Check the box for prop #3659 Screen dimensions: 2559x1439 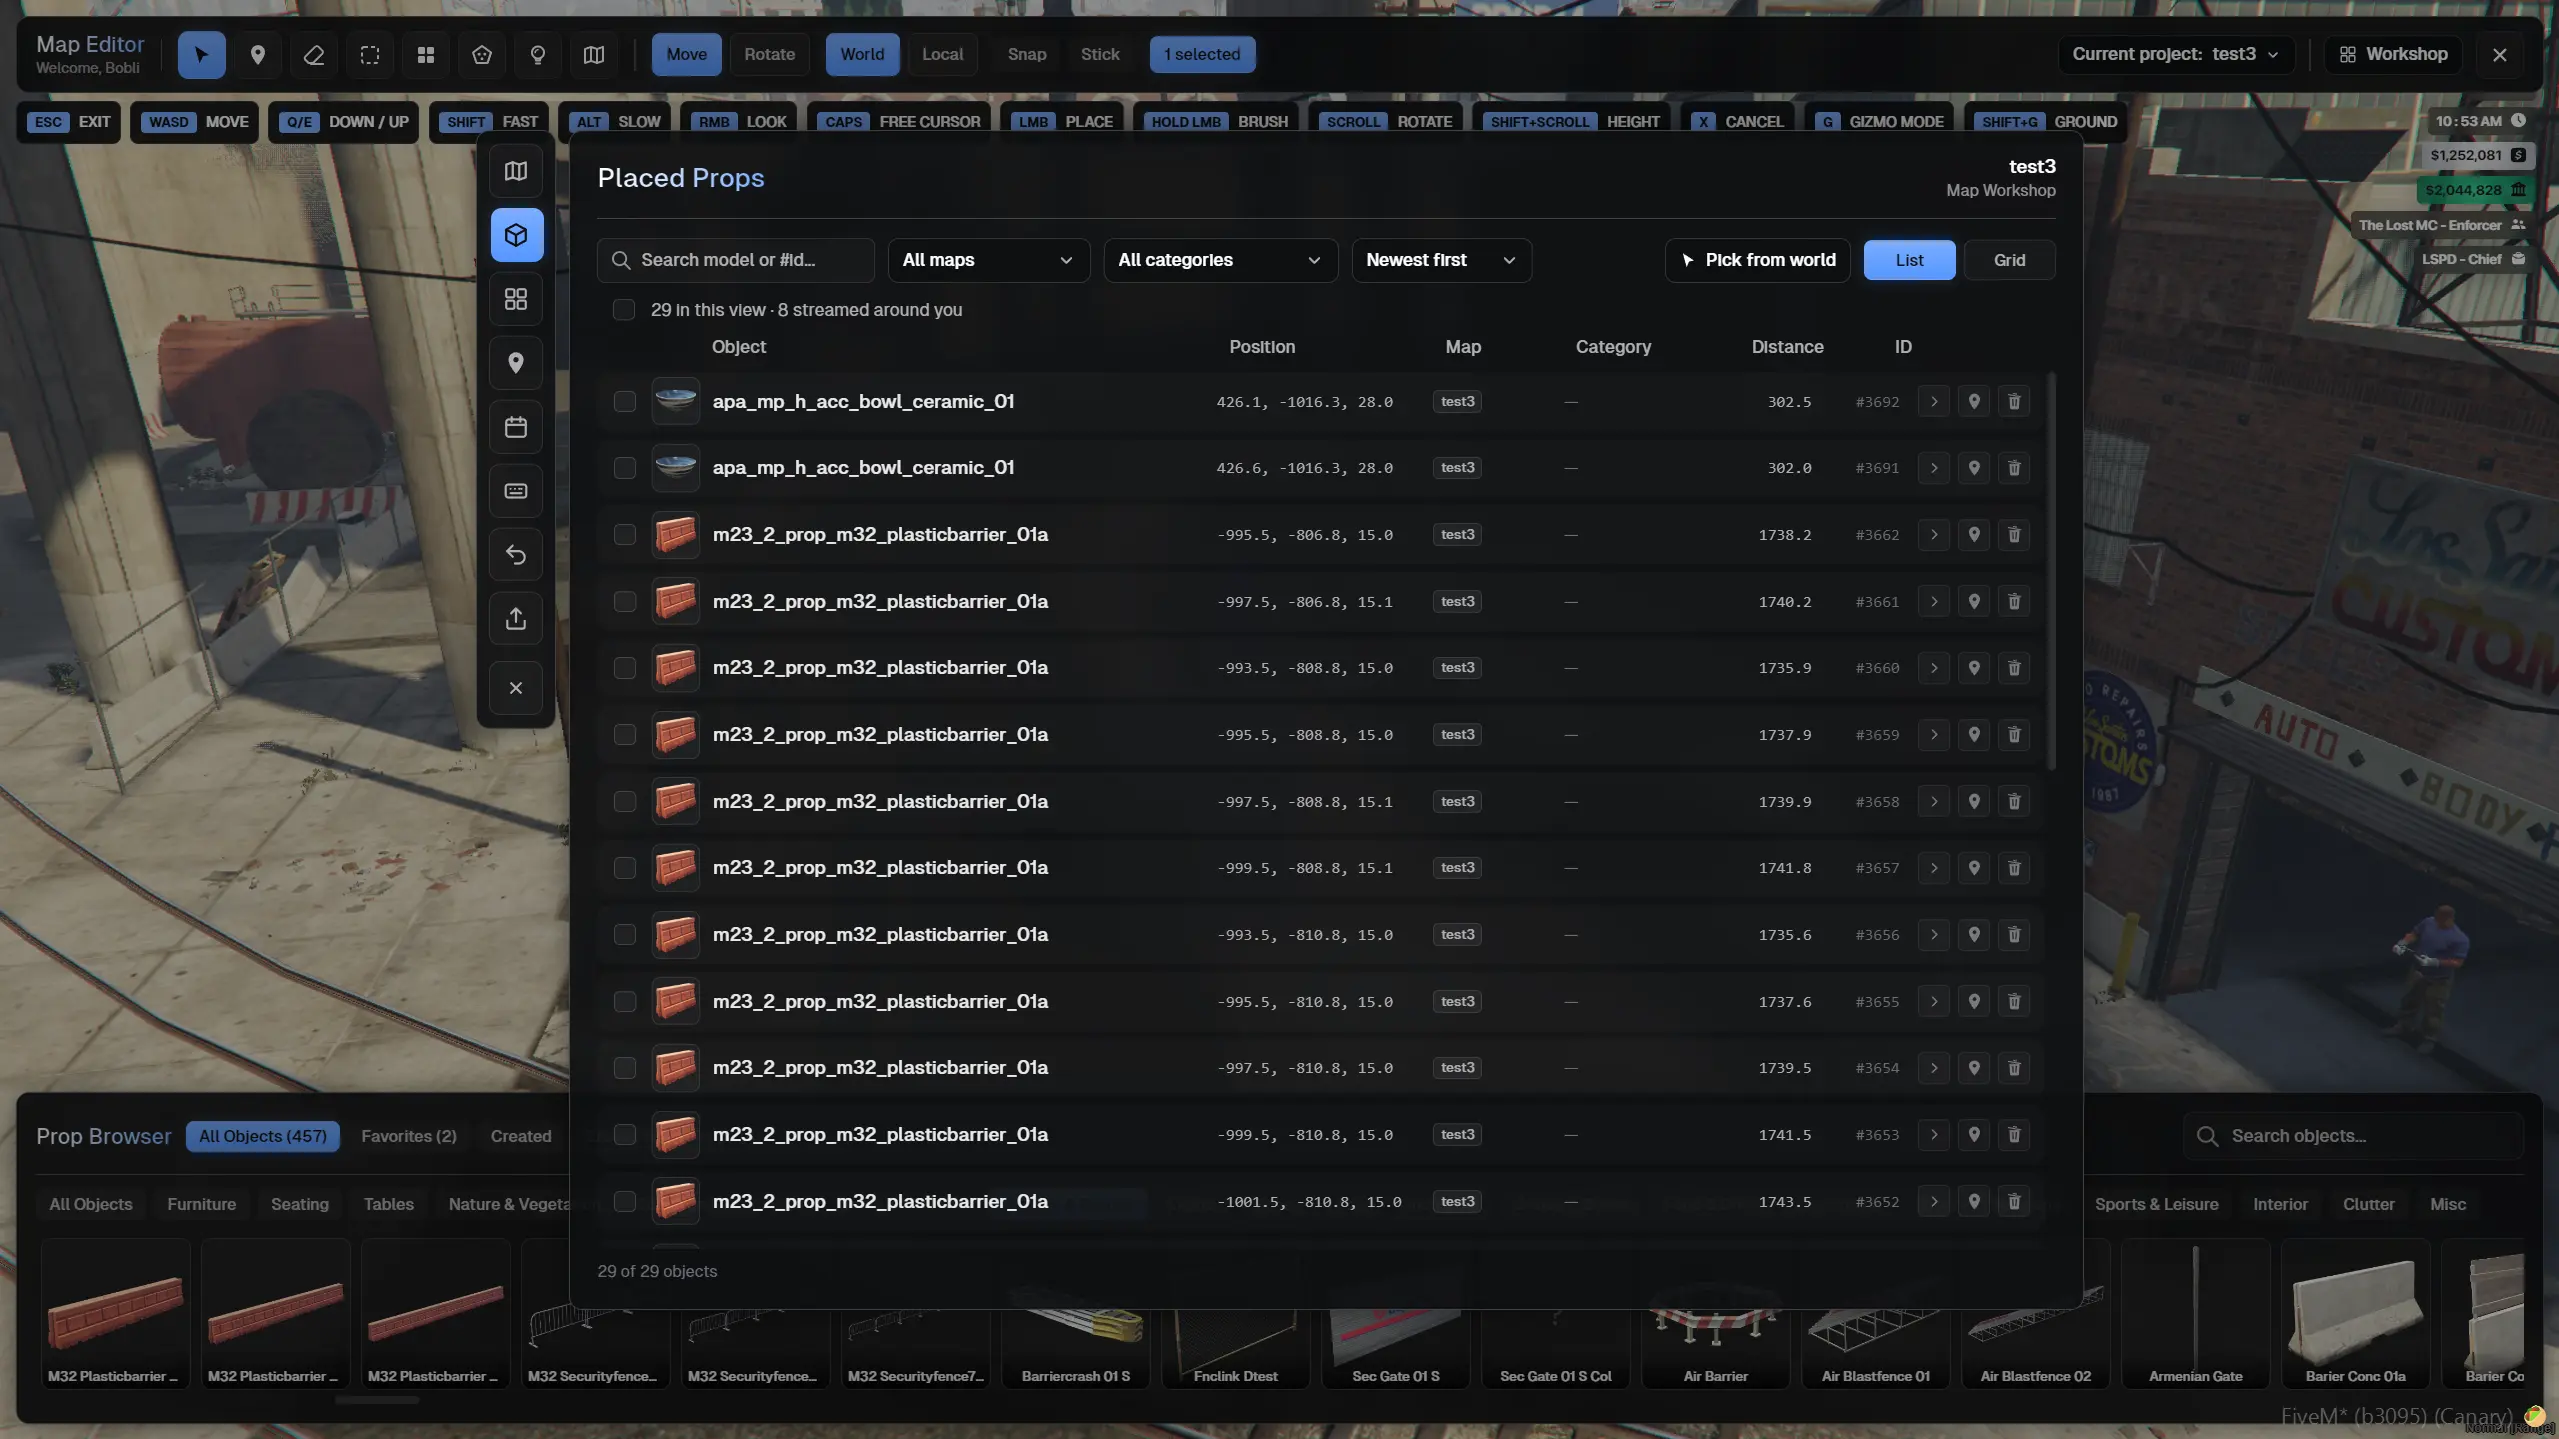(624, 735)
